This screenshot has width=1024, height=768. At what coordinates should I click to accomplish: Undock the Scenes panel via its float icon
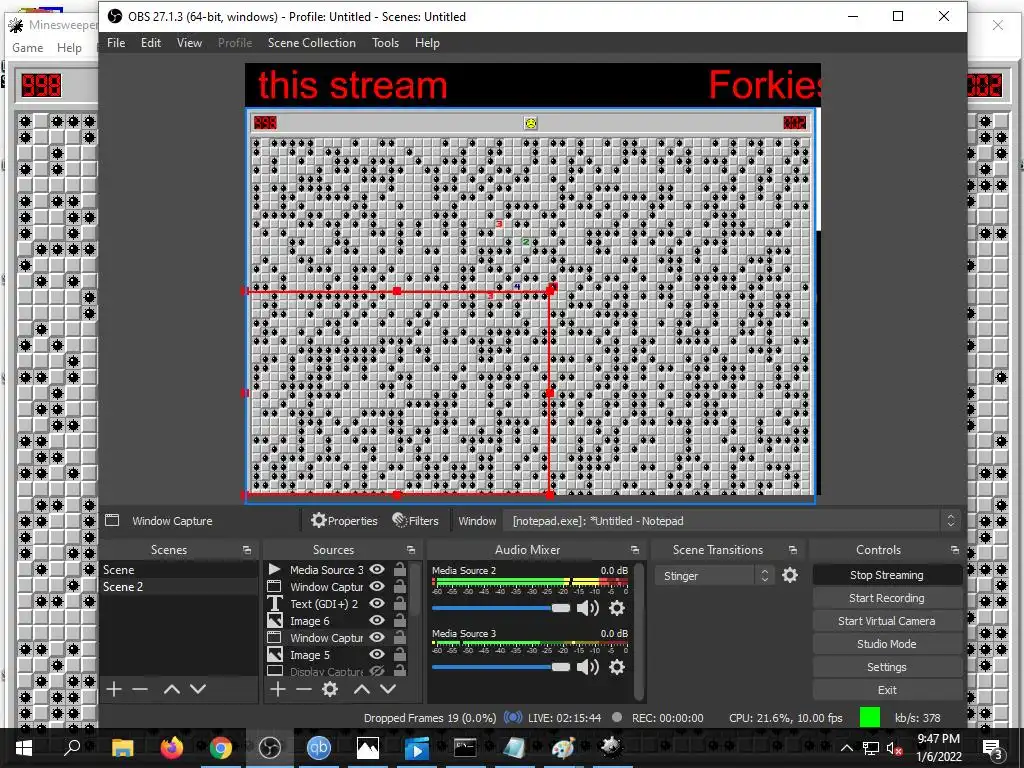pos(247,551)
